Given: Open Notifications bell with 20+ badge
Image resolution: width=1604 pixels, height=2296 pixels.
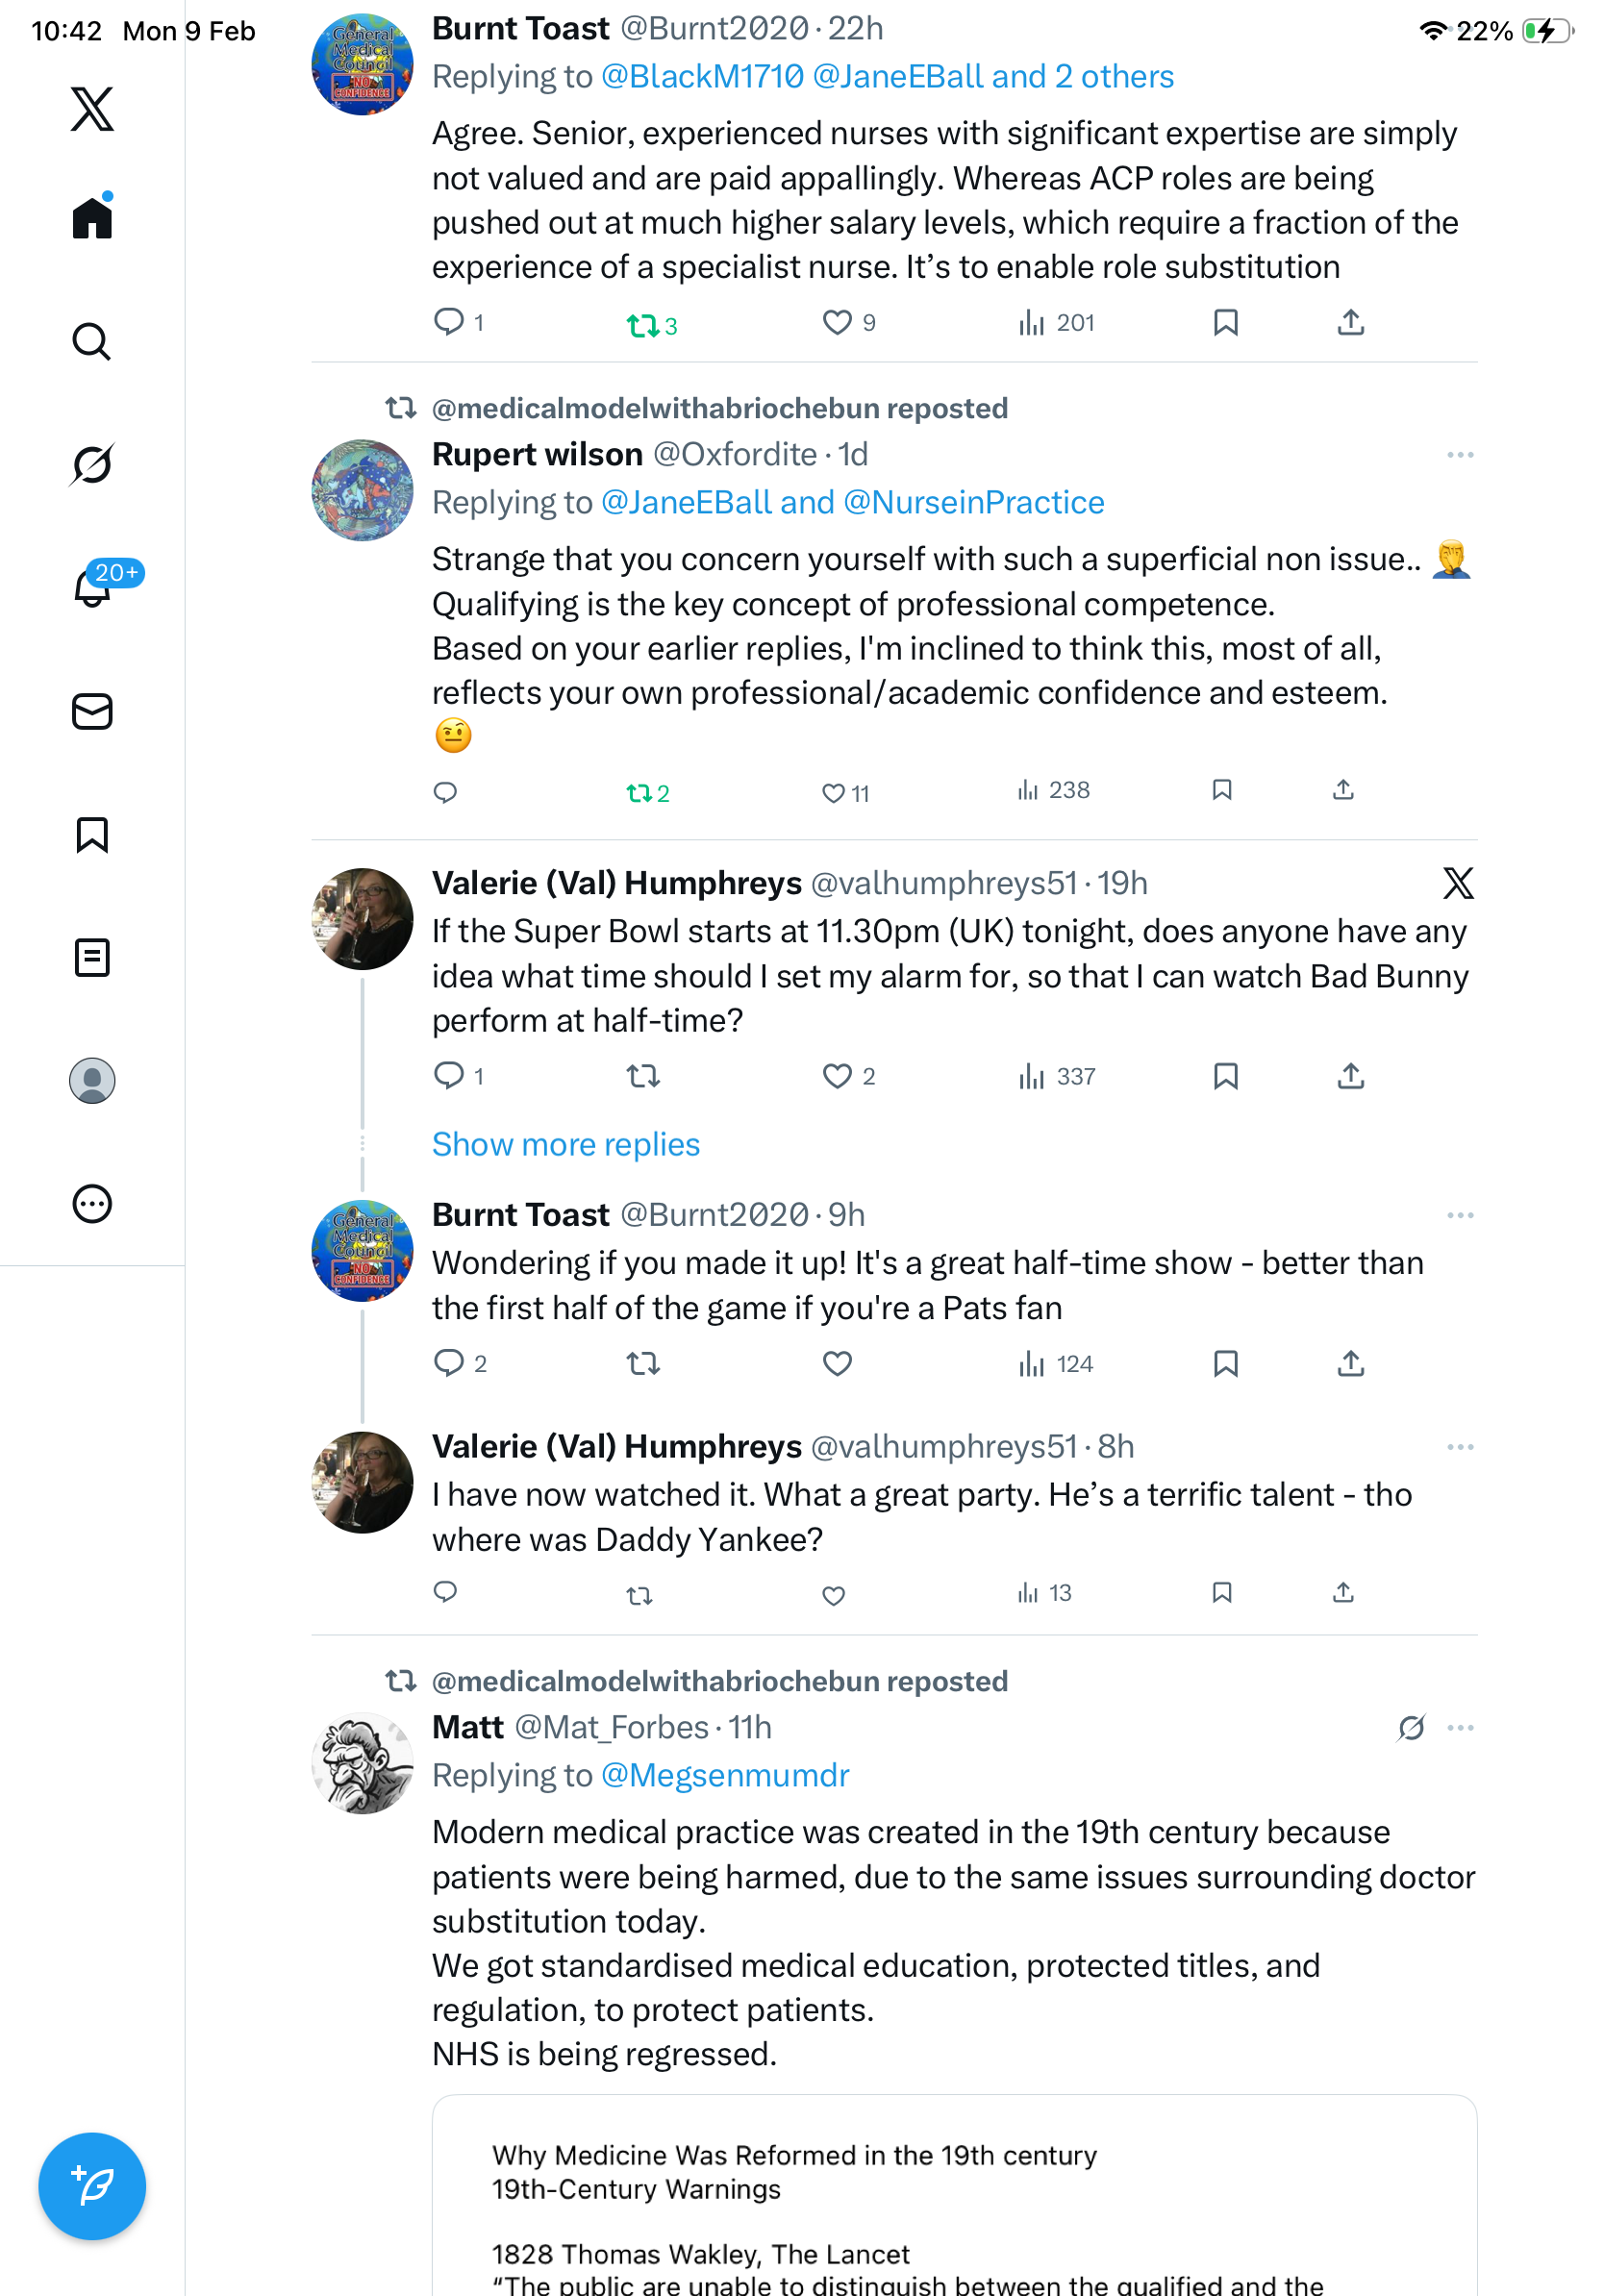Looking at the screenshot, I should 94,587.
